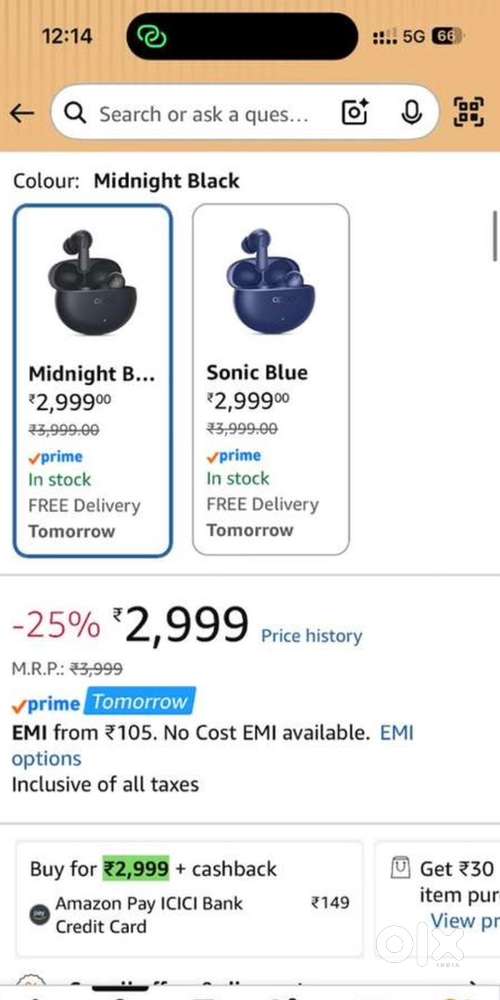Tap the Midnight Black earbuds image
The width and height of the screenshot is (500, 1000).
[92, 282]
